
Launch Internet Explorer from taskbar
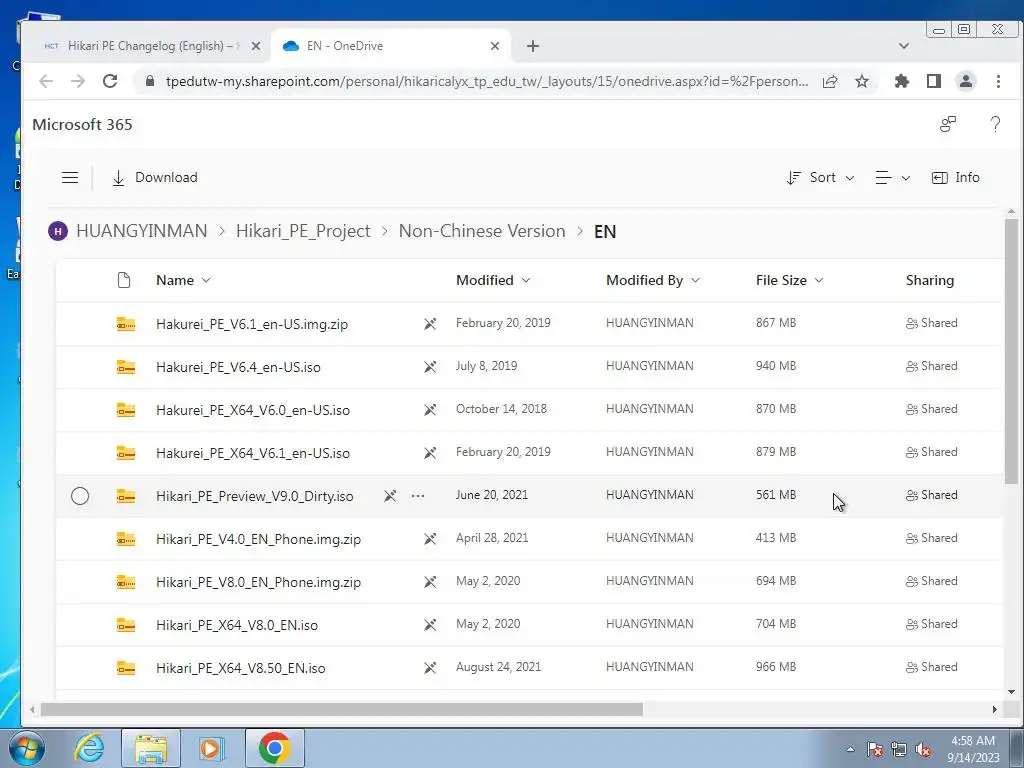coord(89,748)
